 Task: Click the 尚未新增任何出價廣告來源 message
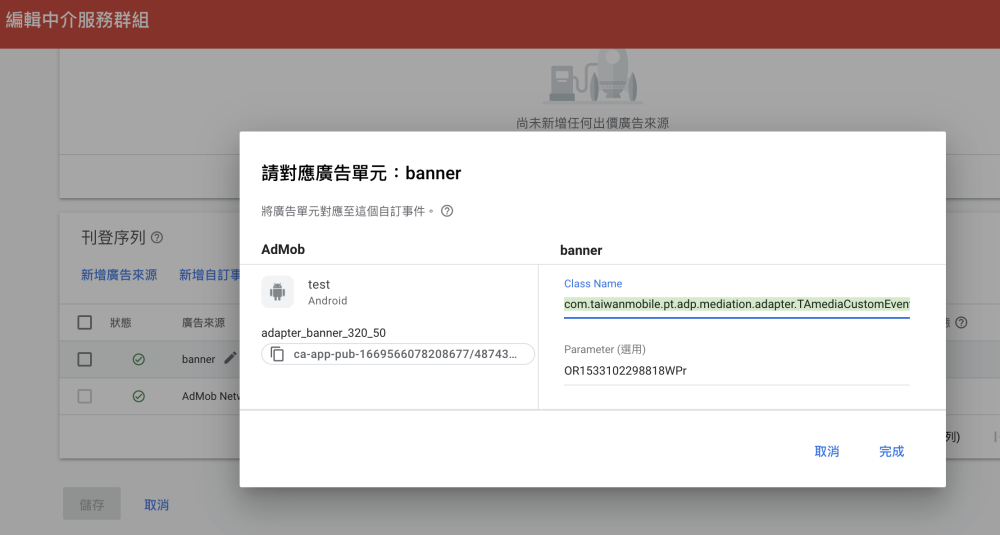pyautogui.click(x=592, y=123)
